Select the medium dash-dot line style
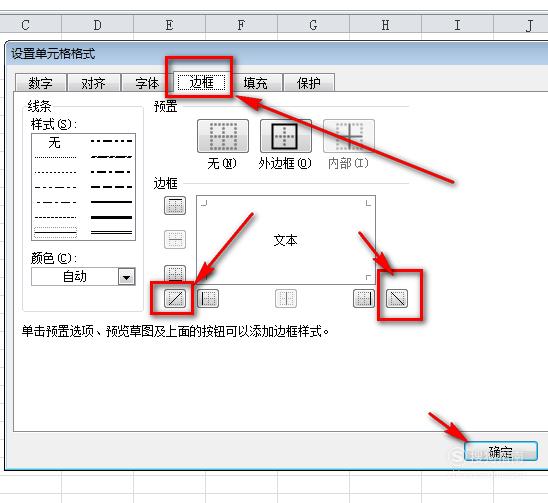 (111, 172)
